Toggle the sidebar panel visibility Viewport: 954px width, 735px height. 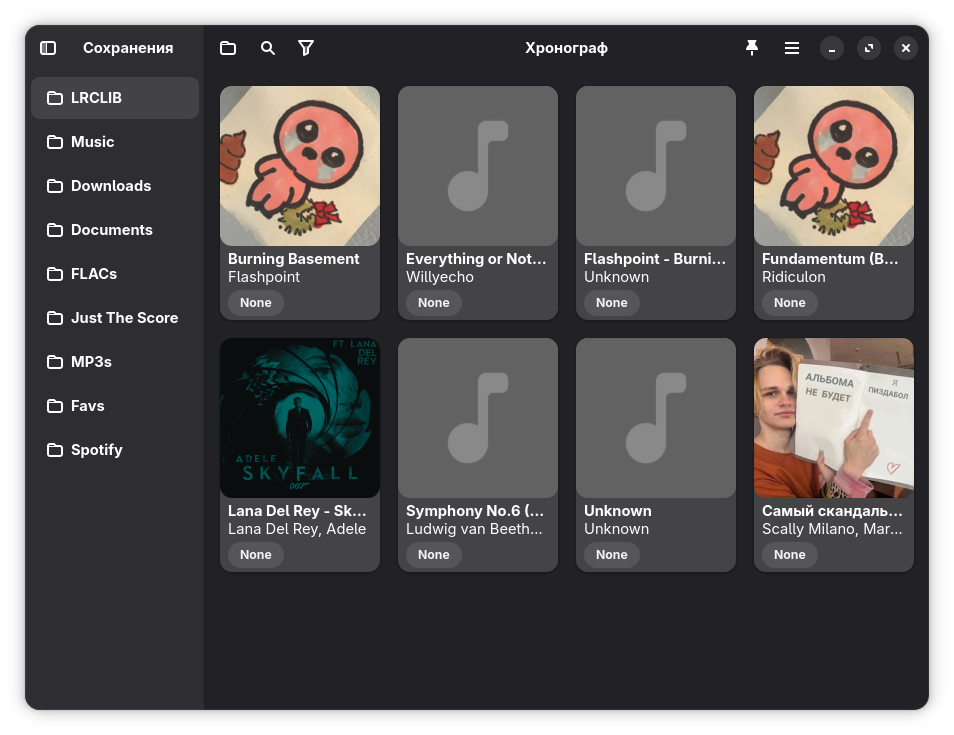pyautogui.click(x=48, y=48)
